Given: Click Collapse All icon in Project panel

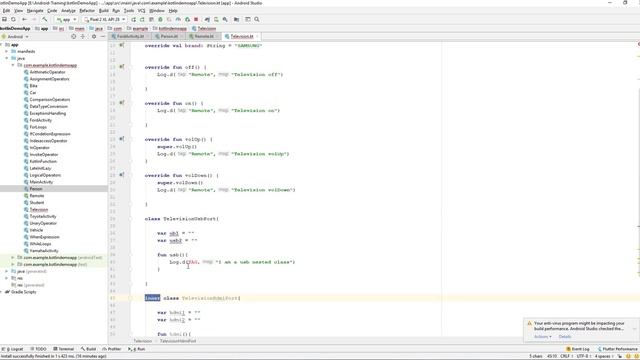Looking at the screenshot, I should pos(83,36).
